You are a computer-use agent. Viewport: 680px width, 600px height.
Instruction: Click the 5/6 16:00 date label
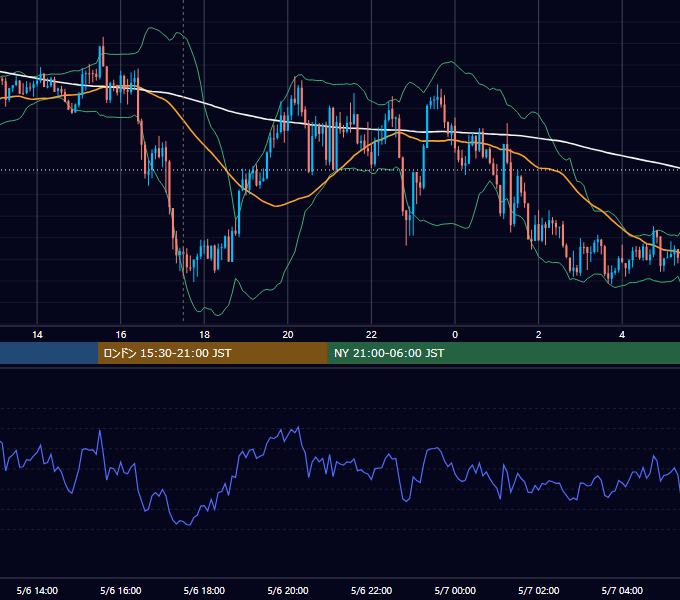(x=121, y=590)
